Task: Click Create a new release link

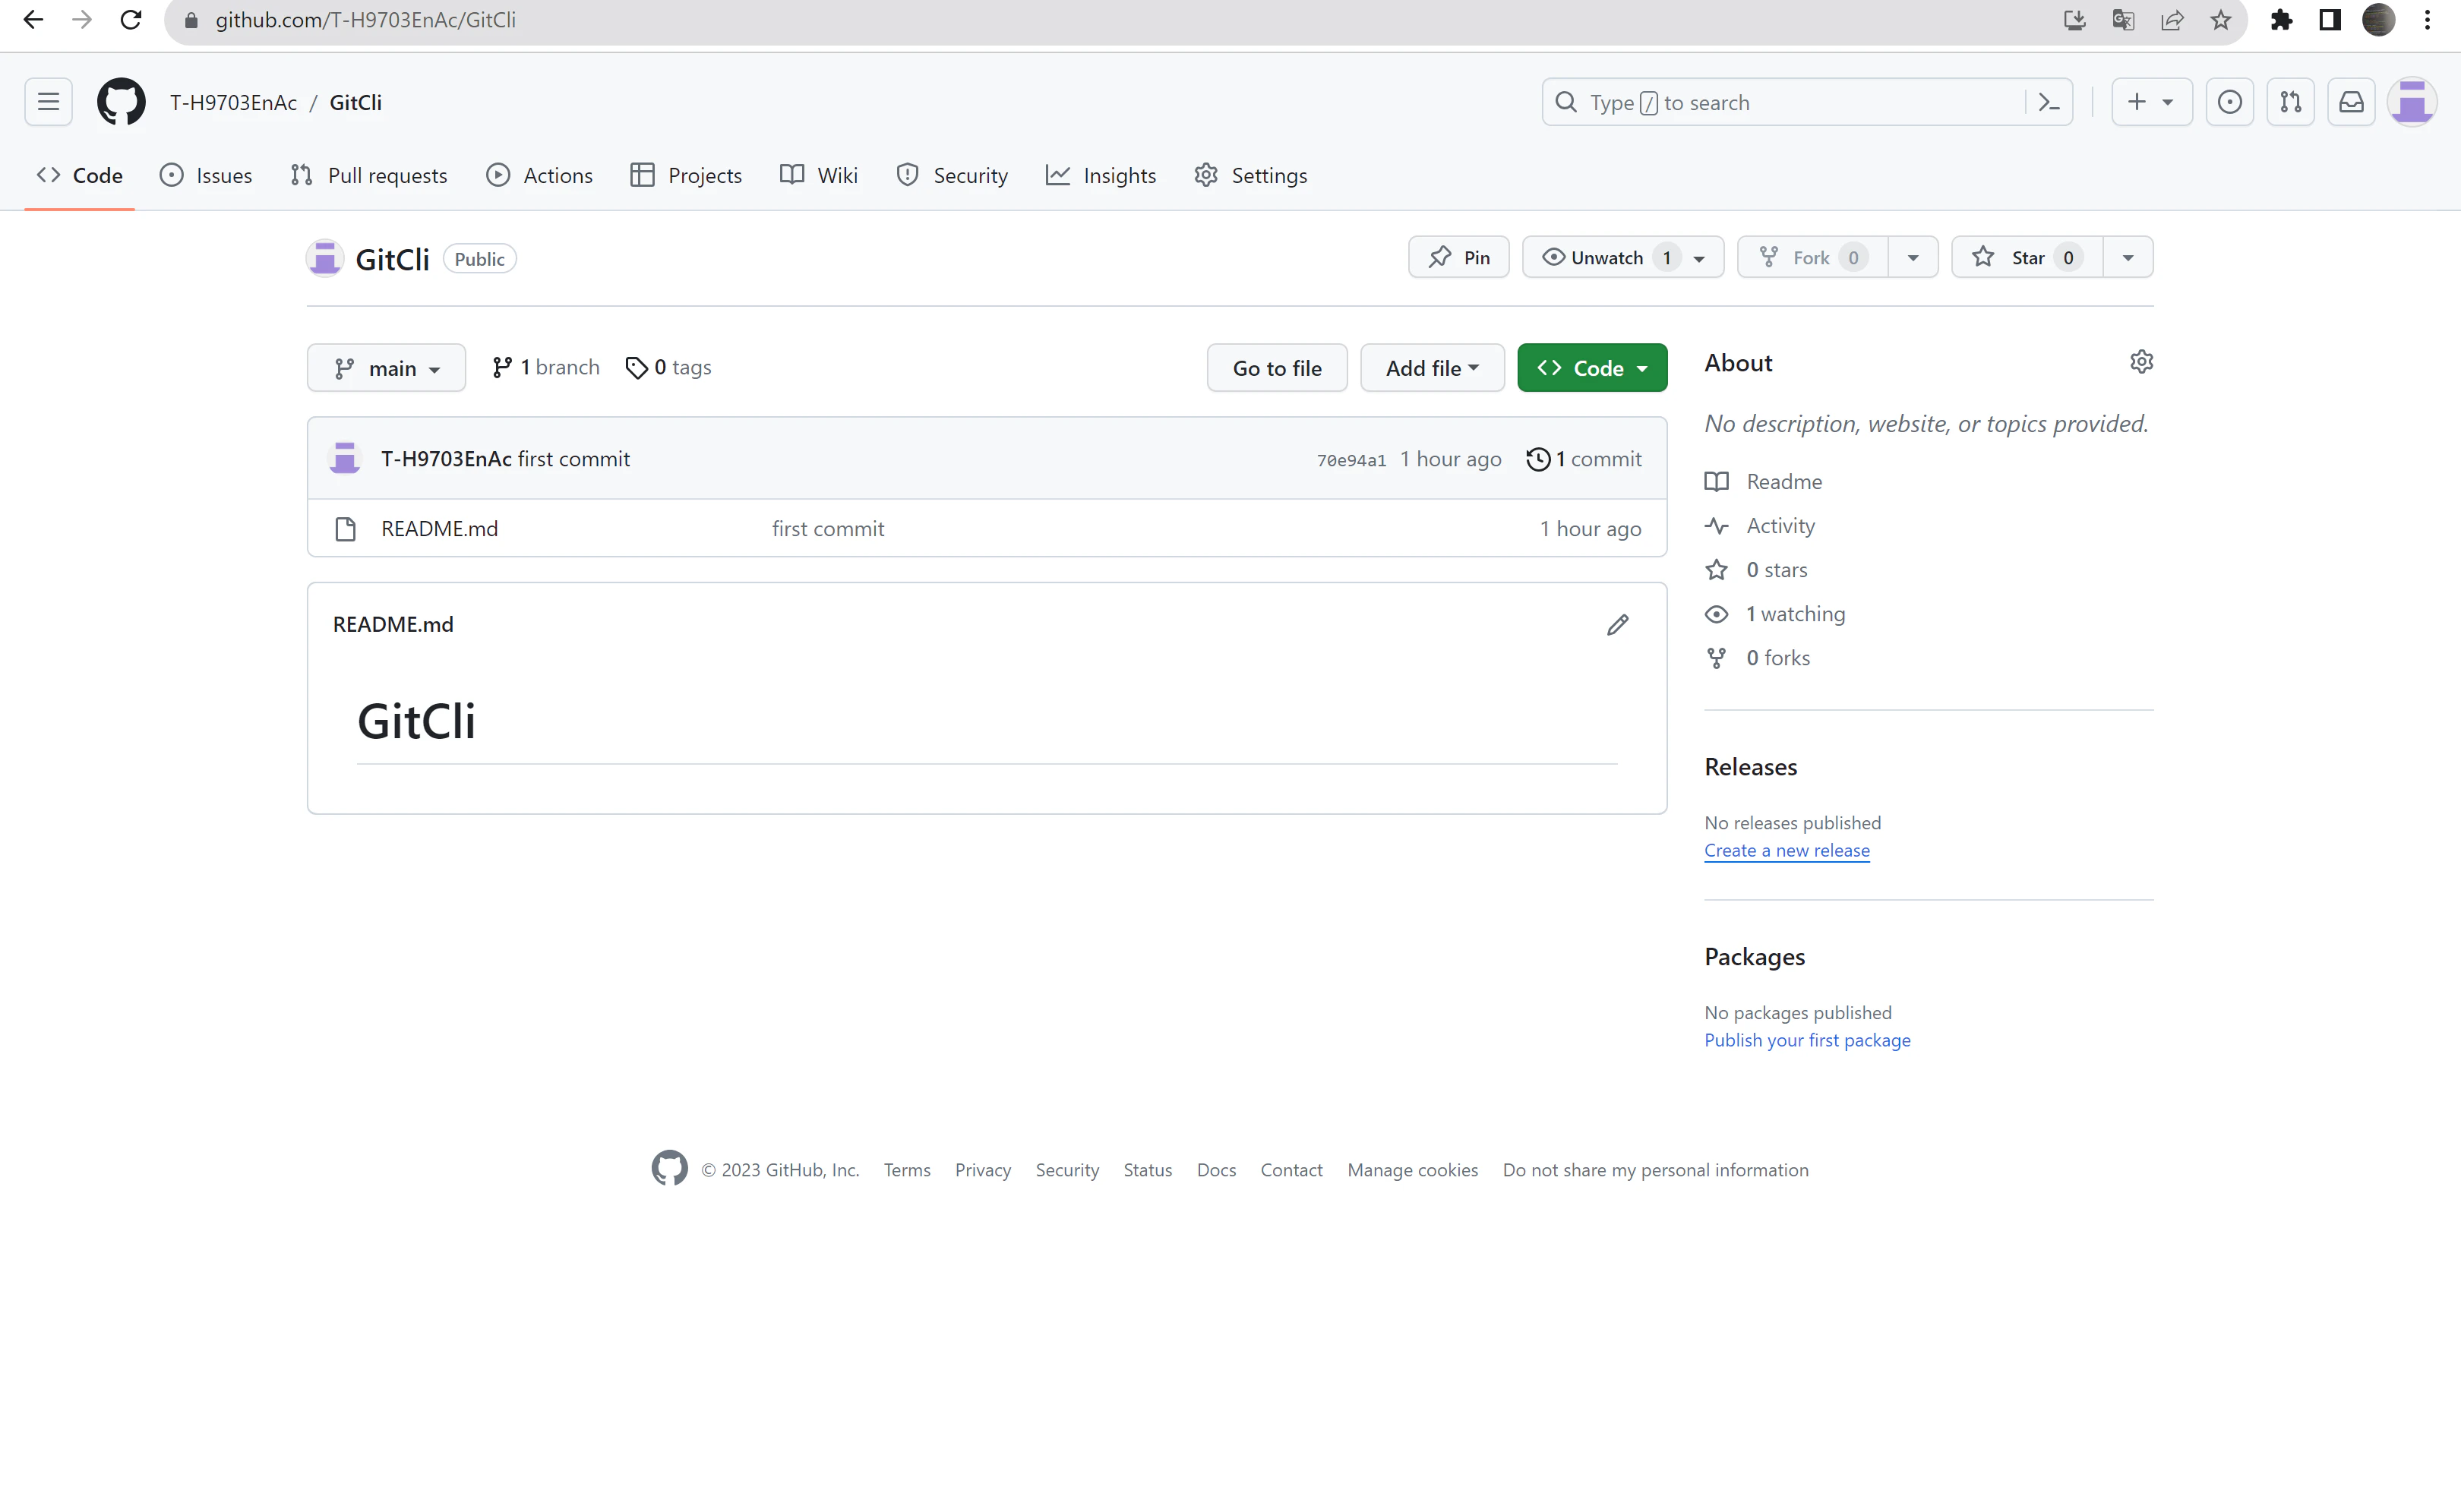Action: [1786, 850]
